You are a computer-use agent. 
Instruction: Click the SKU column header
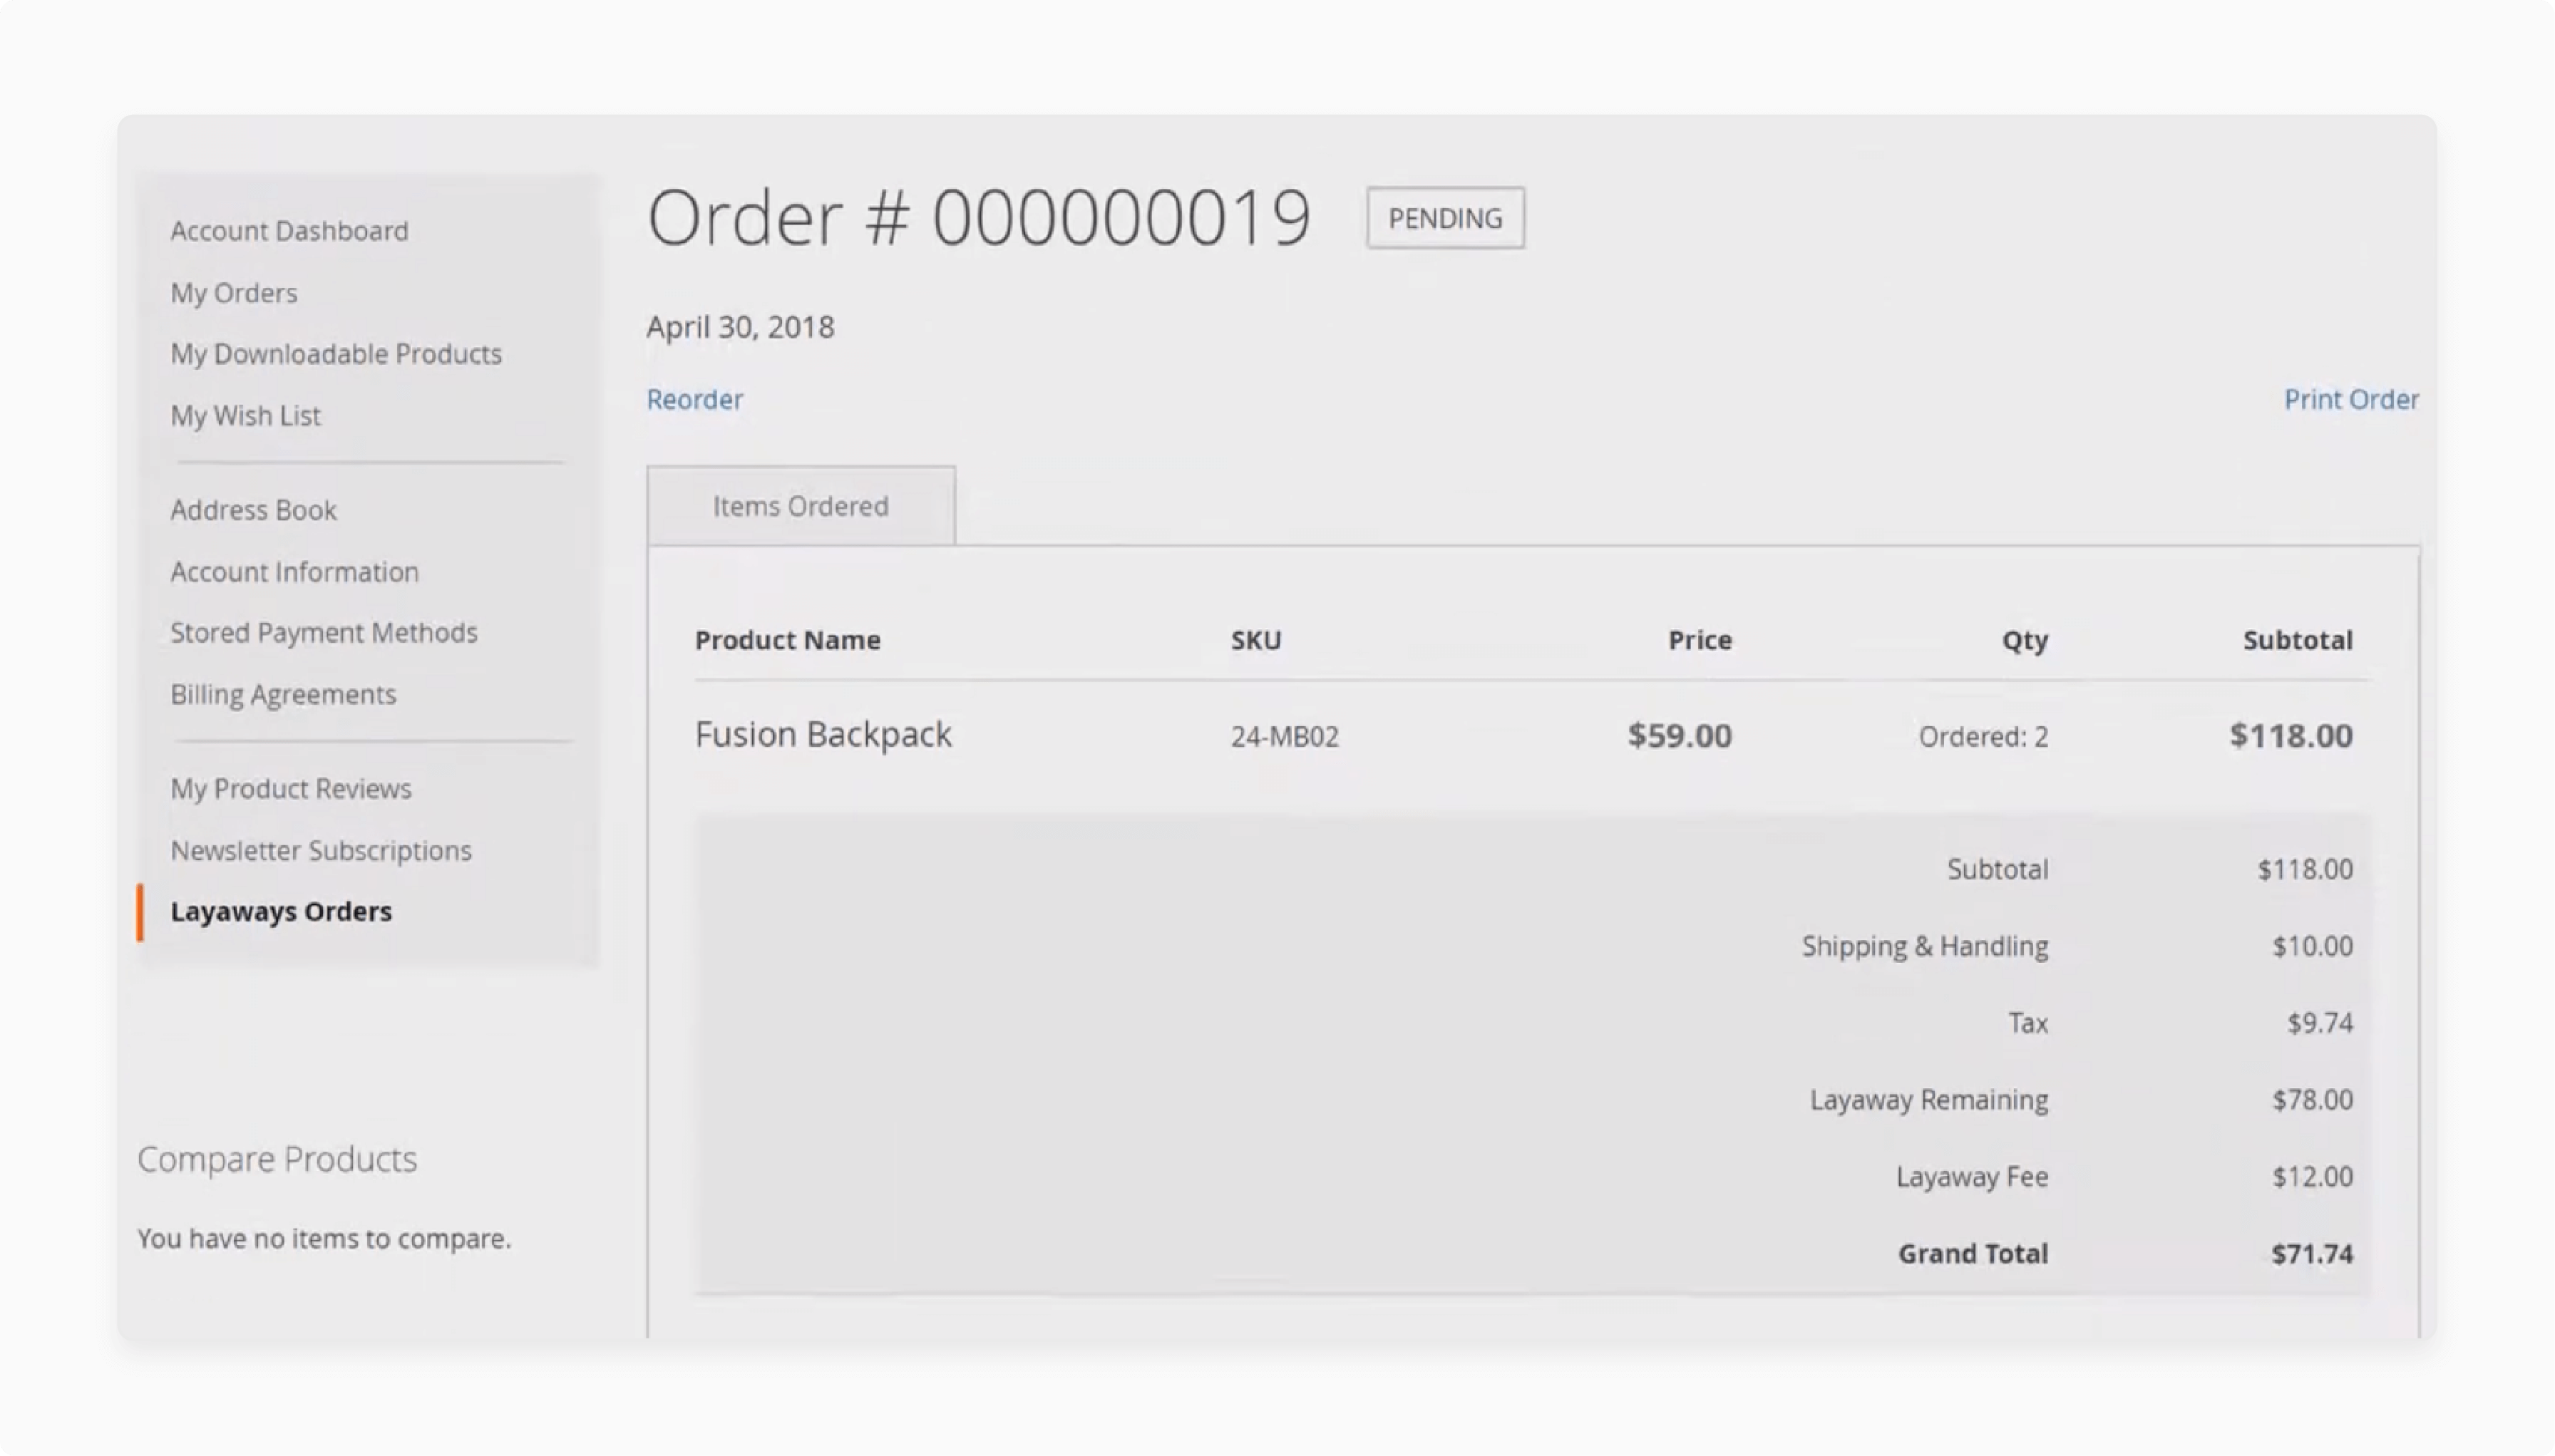[1256, 640]
